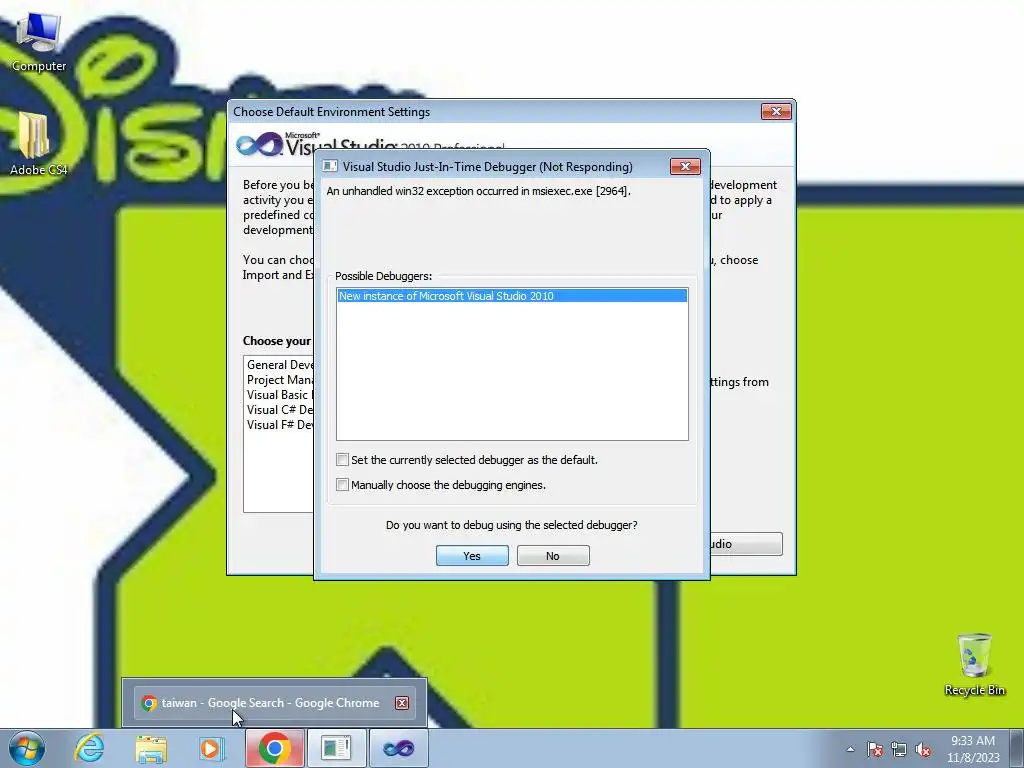Show hidden system tray icons
This screenshot has width=1024, height=768.
point(850,749)
